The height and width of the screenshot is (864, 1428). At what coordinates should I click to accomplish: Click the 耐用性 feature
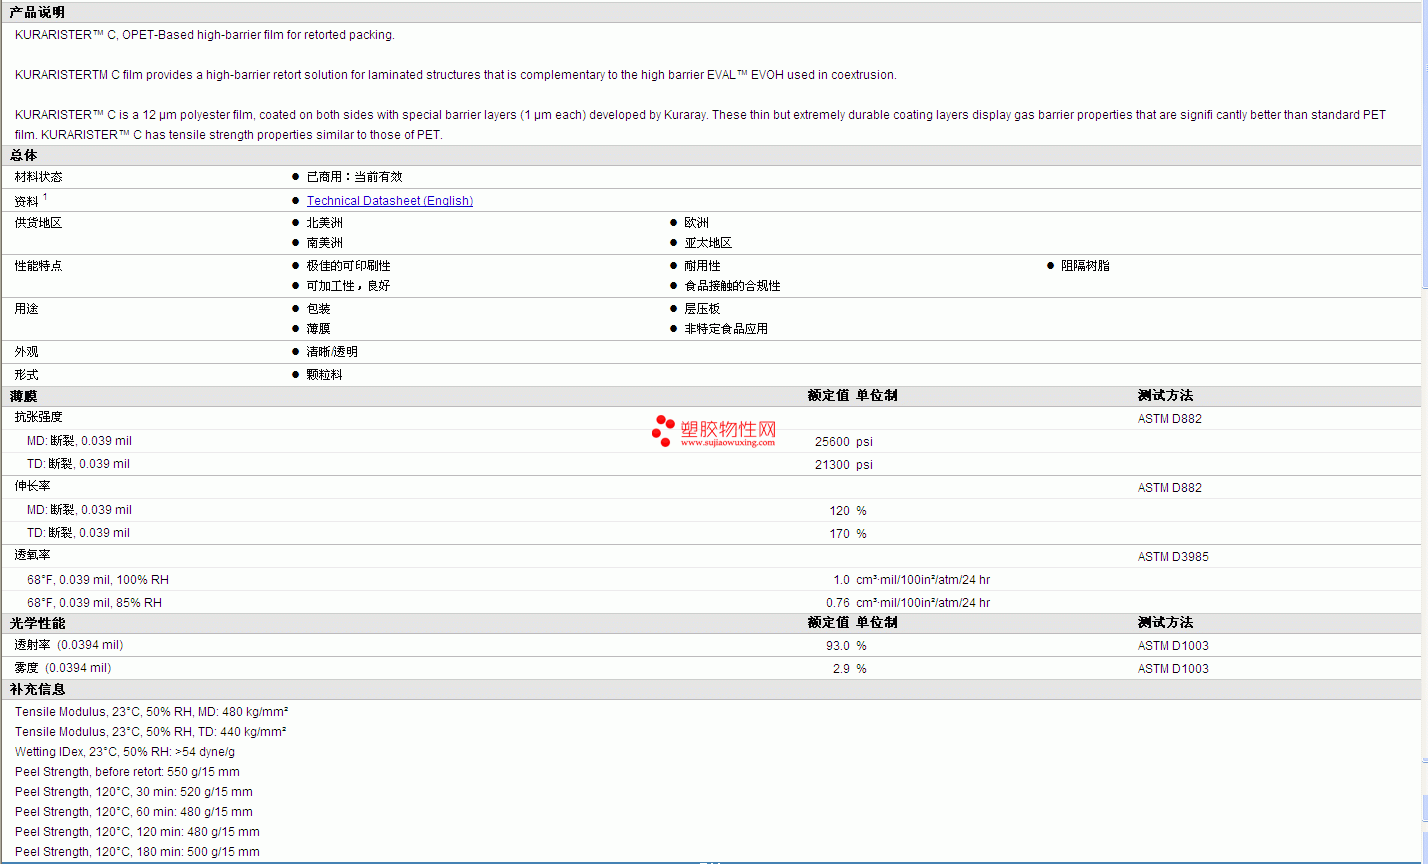click(x=702, y=266)
